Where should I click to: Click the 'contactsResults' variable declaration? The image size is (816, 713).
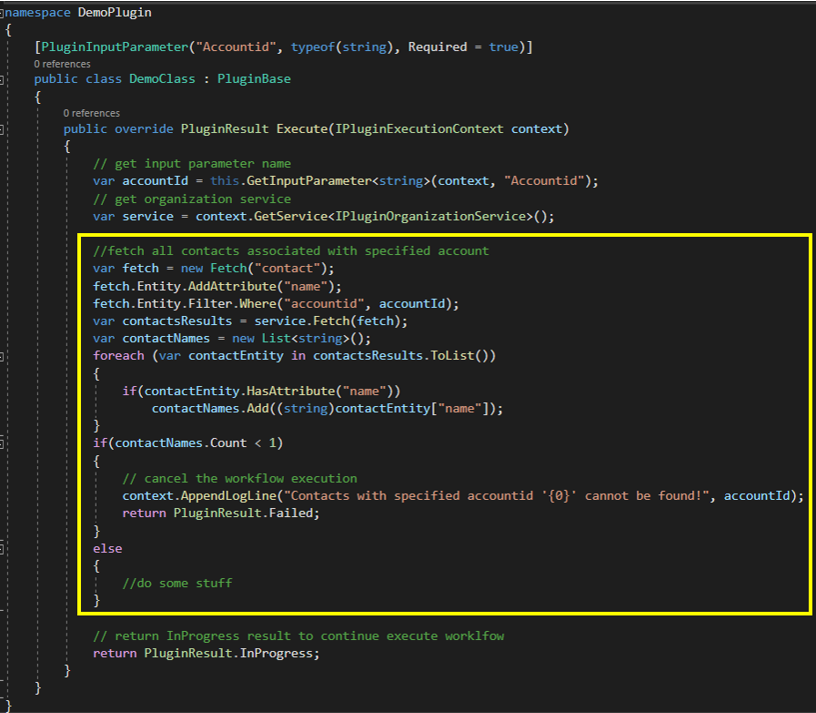coord(177,321)
